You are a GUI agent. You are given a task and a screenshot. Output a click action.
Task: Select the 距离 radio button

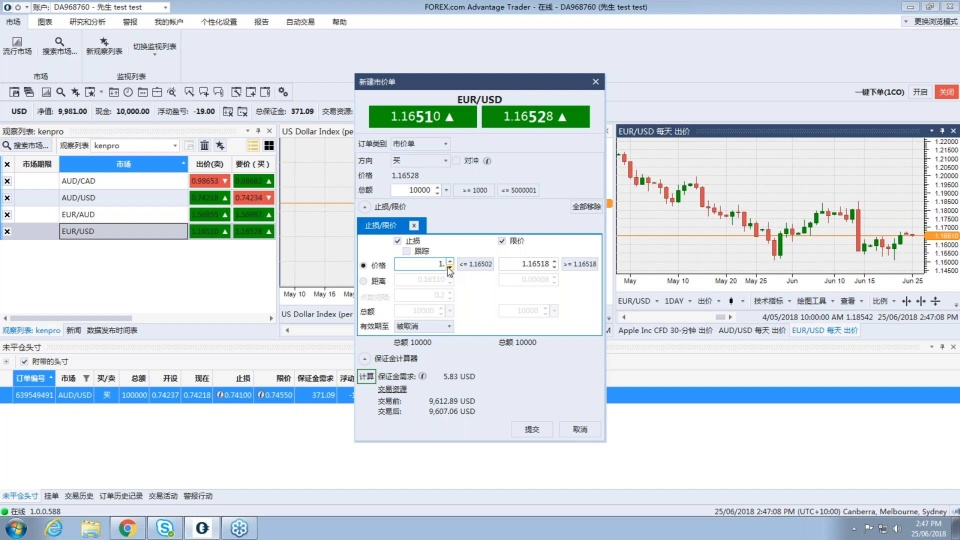[363, 281]
